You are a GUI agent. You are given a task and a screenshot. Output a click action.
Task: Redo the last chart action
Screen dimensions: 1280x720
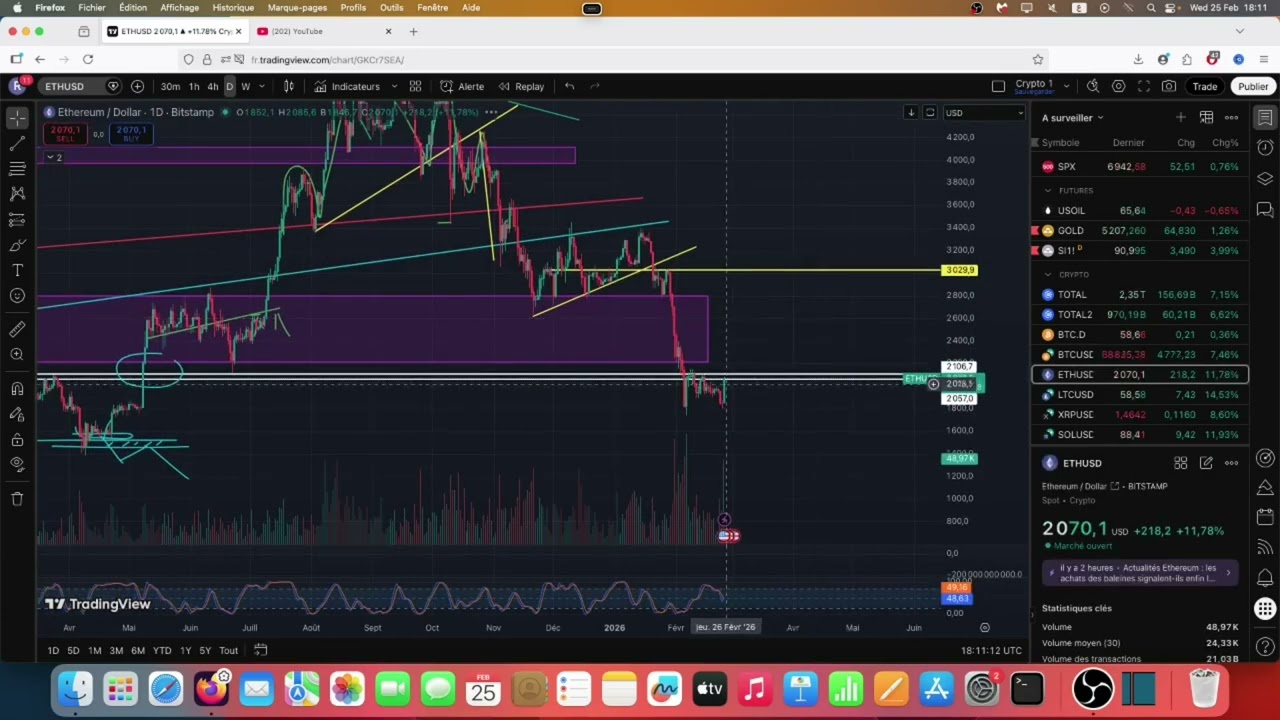(595, 86)
